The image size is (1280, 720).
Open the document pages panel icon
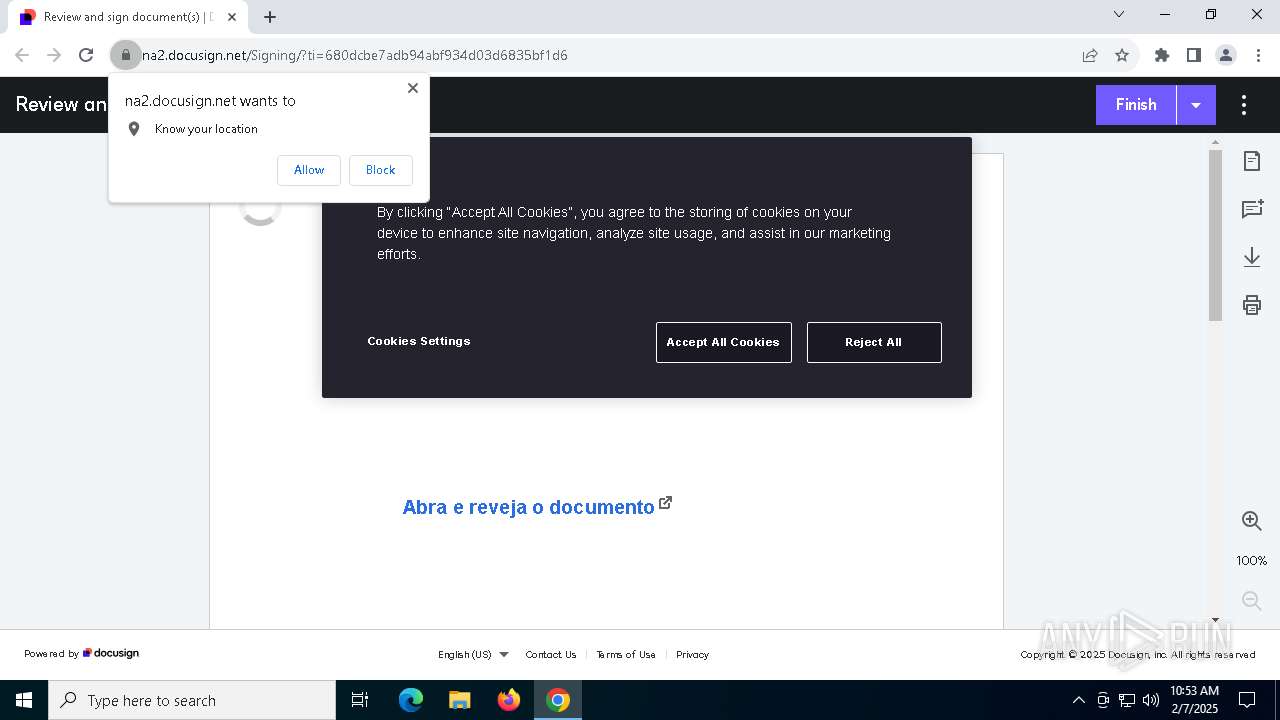(1252, 161)
